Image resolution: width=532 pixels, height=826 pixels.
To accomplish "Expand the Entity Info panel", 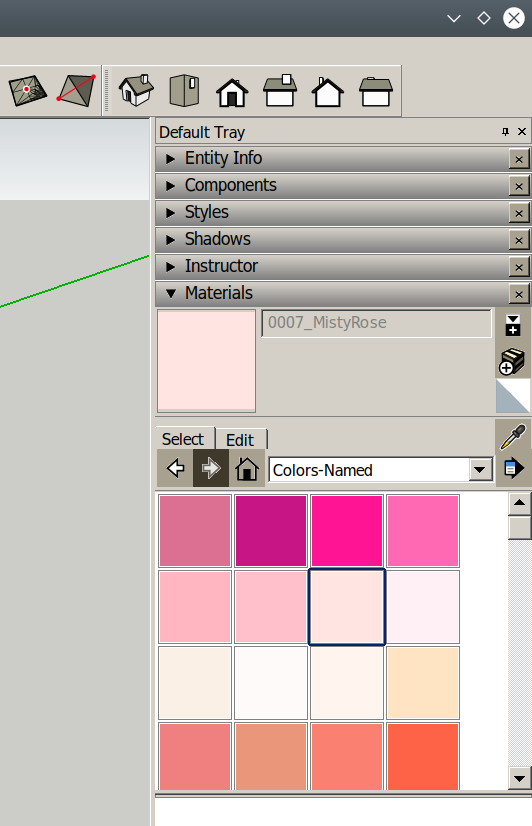I will [170, 159].
